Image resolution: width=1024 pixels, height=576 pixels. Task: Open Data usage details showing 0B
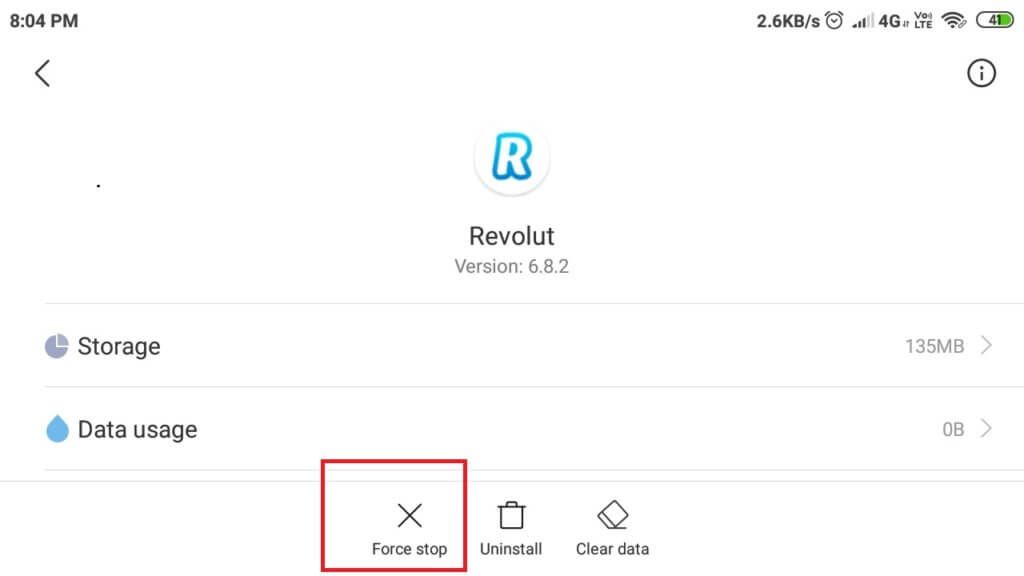point(520,428)
